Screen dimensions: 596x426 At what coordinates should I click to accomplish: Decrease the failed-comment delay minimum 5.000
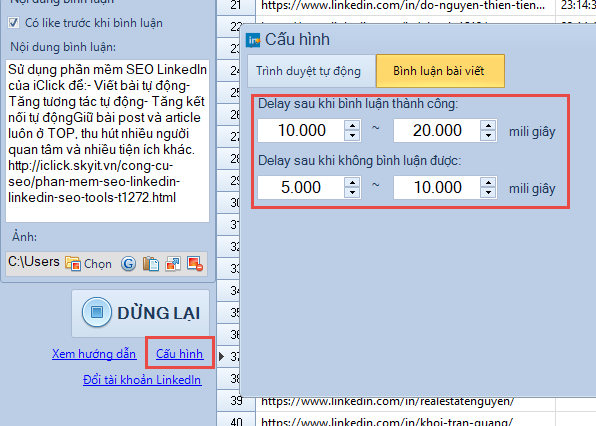pyautogui.click(x=352, y=193)
